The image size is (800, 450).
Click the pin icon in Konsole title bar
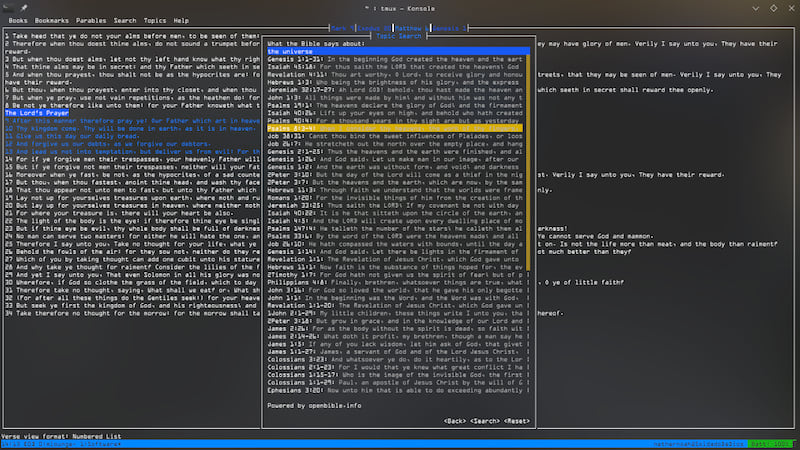[x=23, y=8]
